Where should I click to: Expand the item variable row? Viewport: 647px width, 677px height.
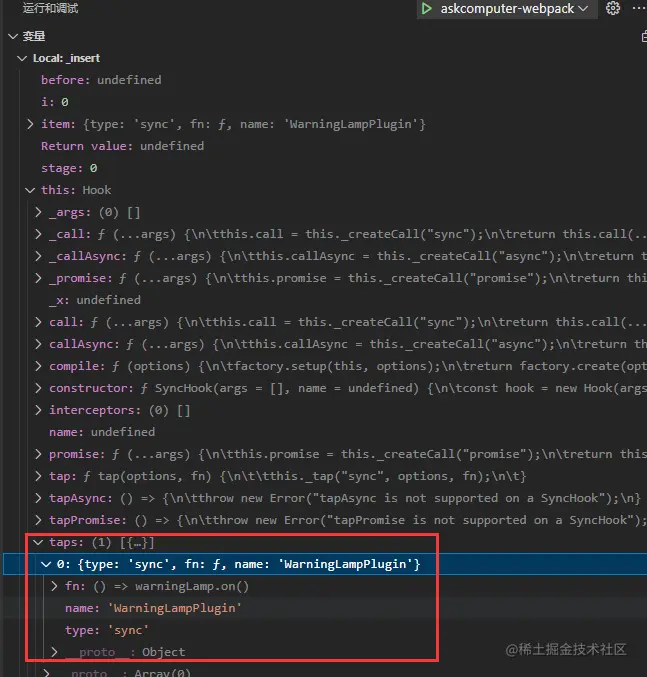coord(30,124)
